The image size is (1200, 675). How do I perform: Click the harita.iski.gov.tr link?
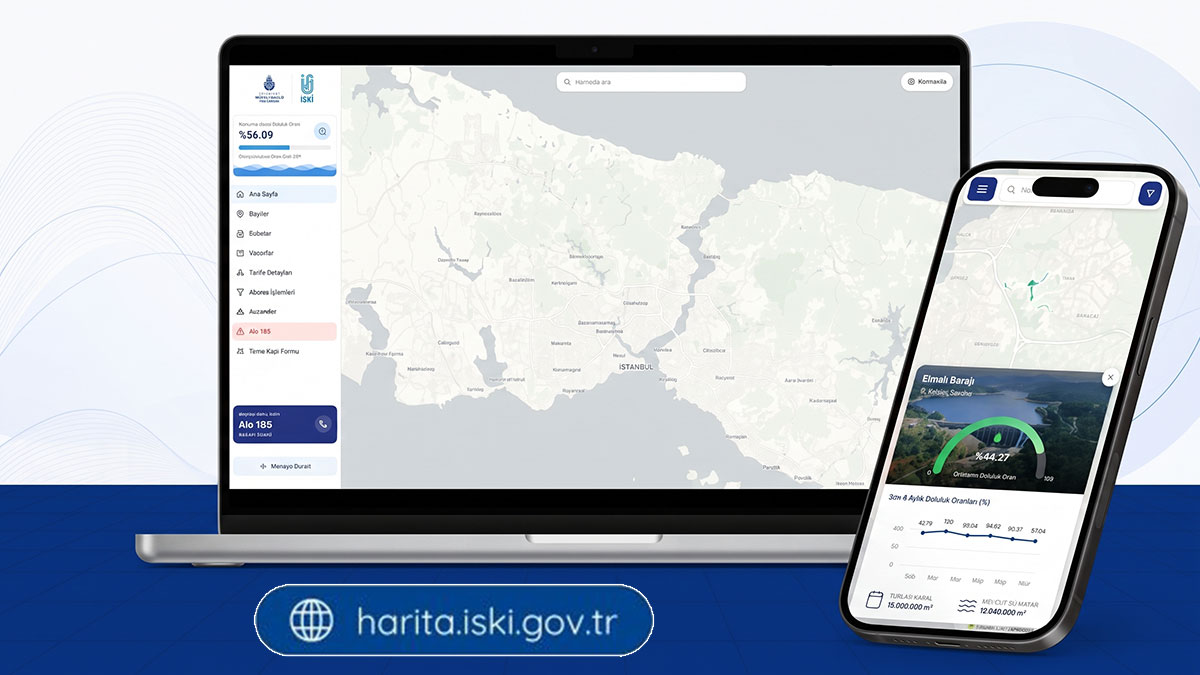pyautogui.click(x=487, y=622)
